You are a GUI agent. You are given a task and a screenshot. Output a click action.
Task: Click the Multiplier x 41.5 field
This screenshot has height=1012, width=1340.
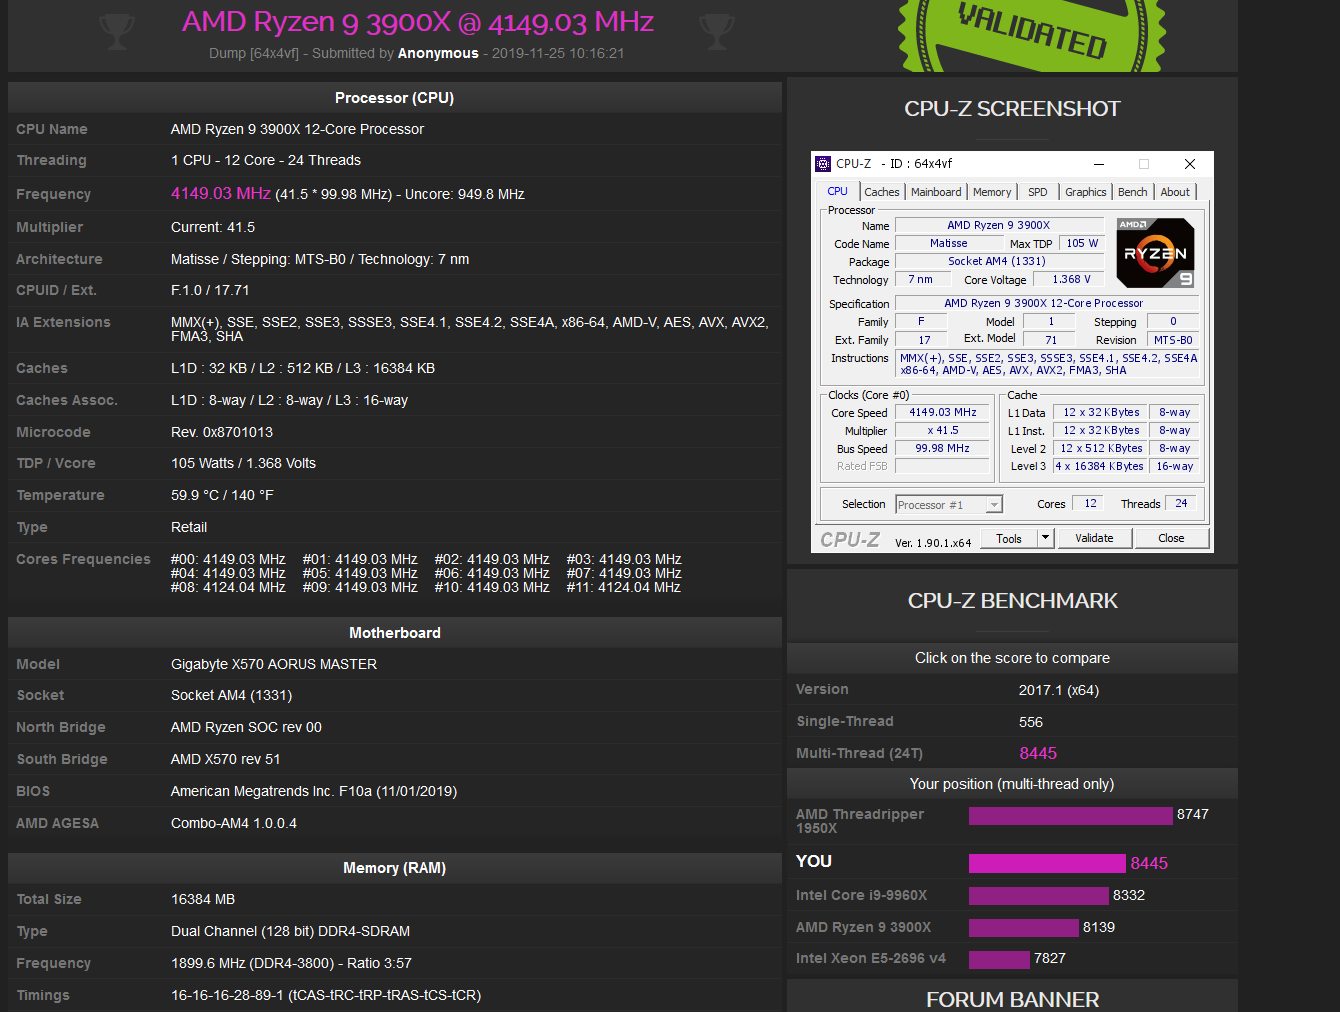pos(942,430)
